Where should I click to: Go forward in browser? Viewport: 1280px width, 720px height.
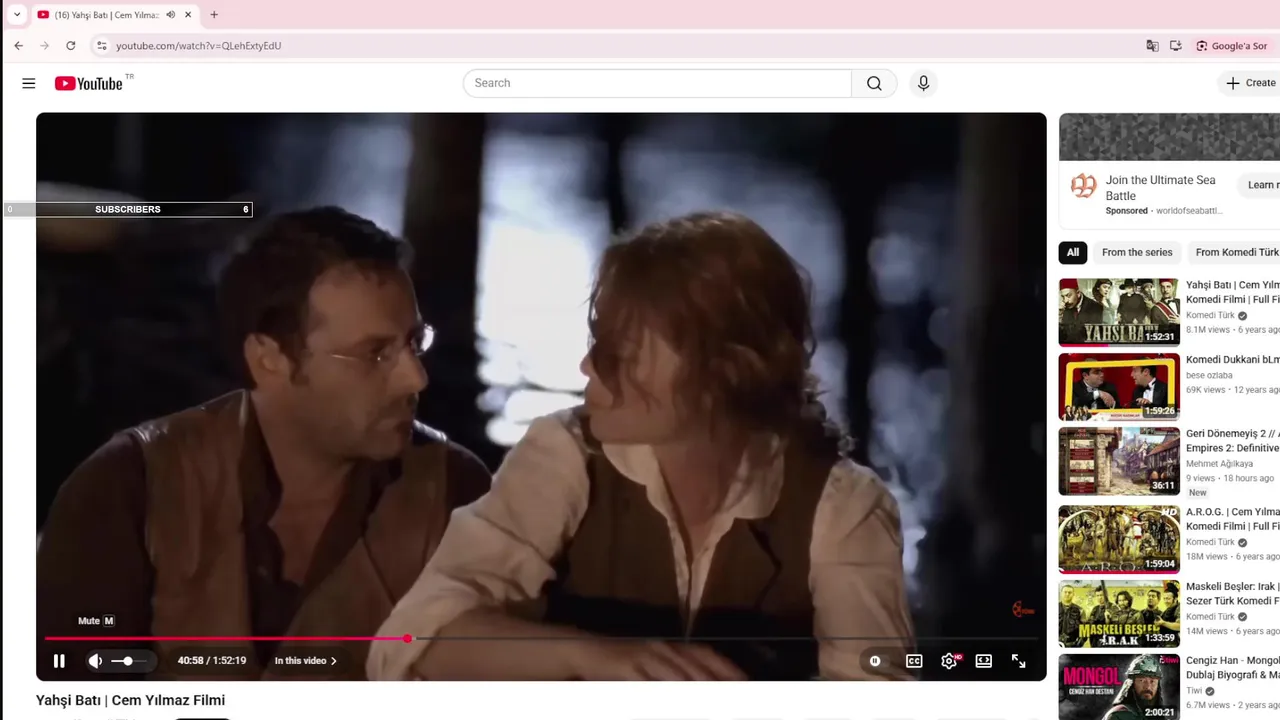tap(44, 45)
